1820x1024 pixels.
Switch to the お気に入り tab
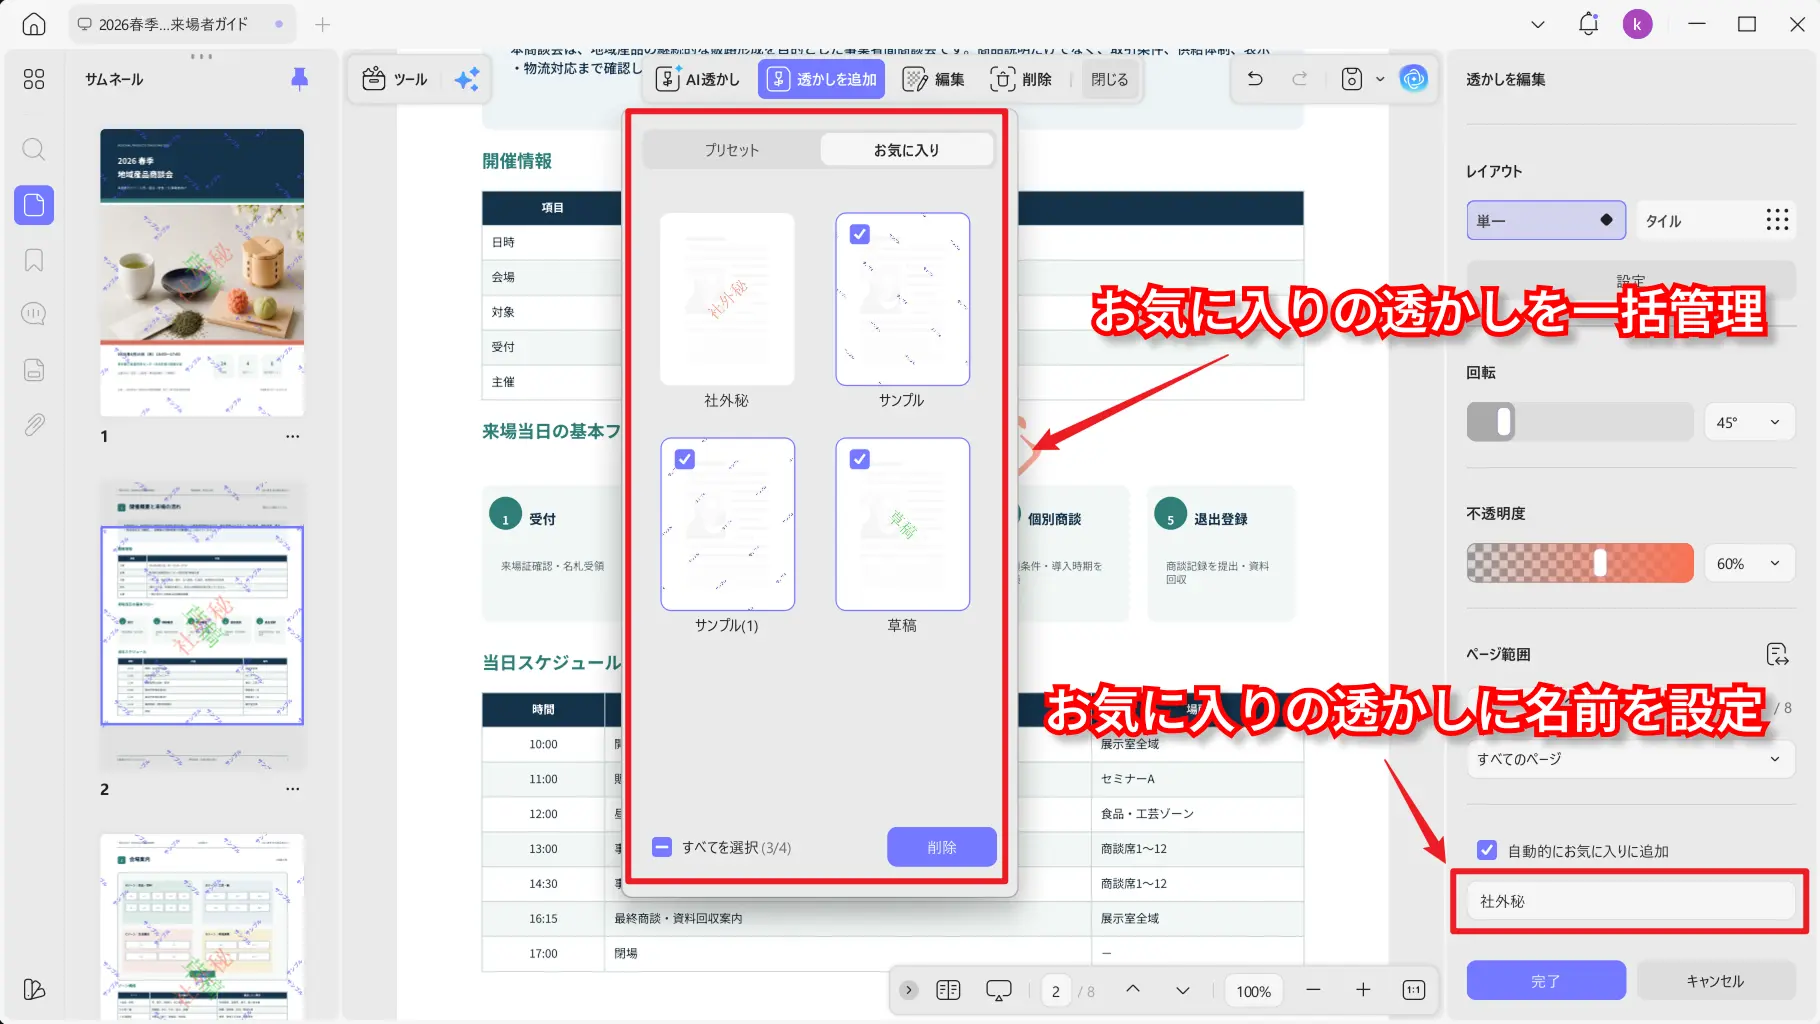[907, 150]
